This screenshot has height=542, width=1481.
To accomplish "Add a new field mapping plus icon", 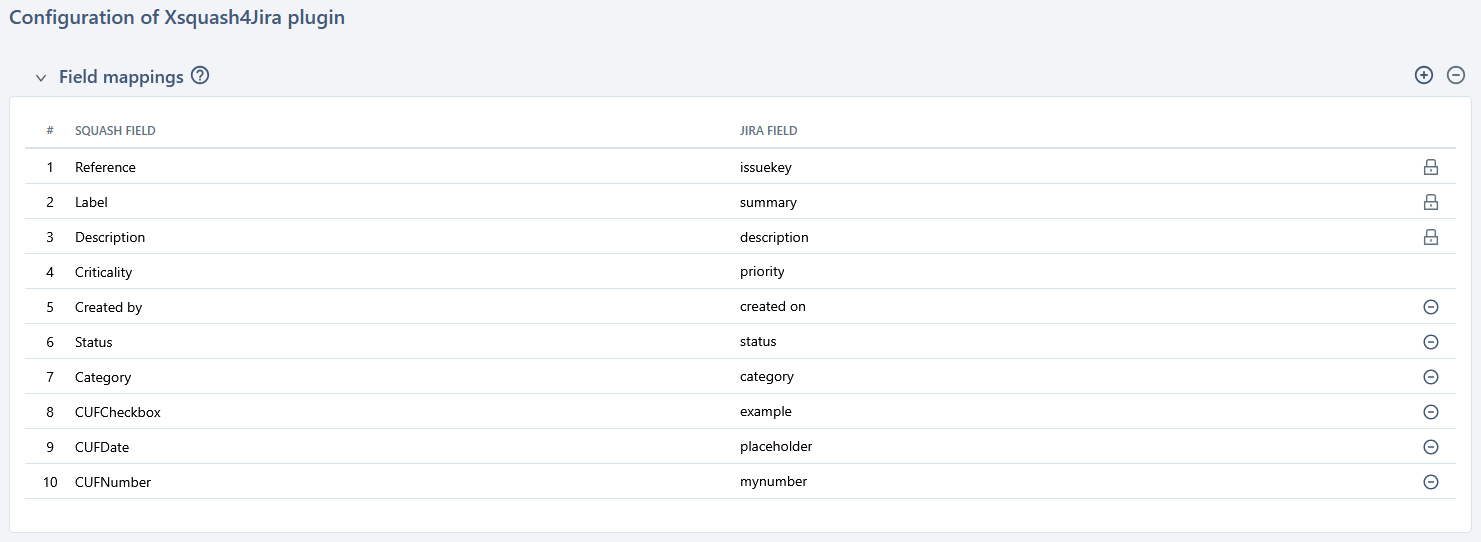I will 1424,75.
